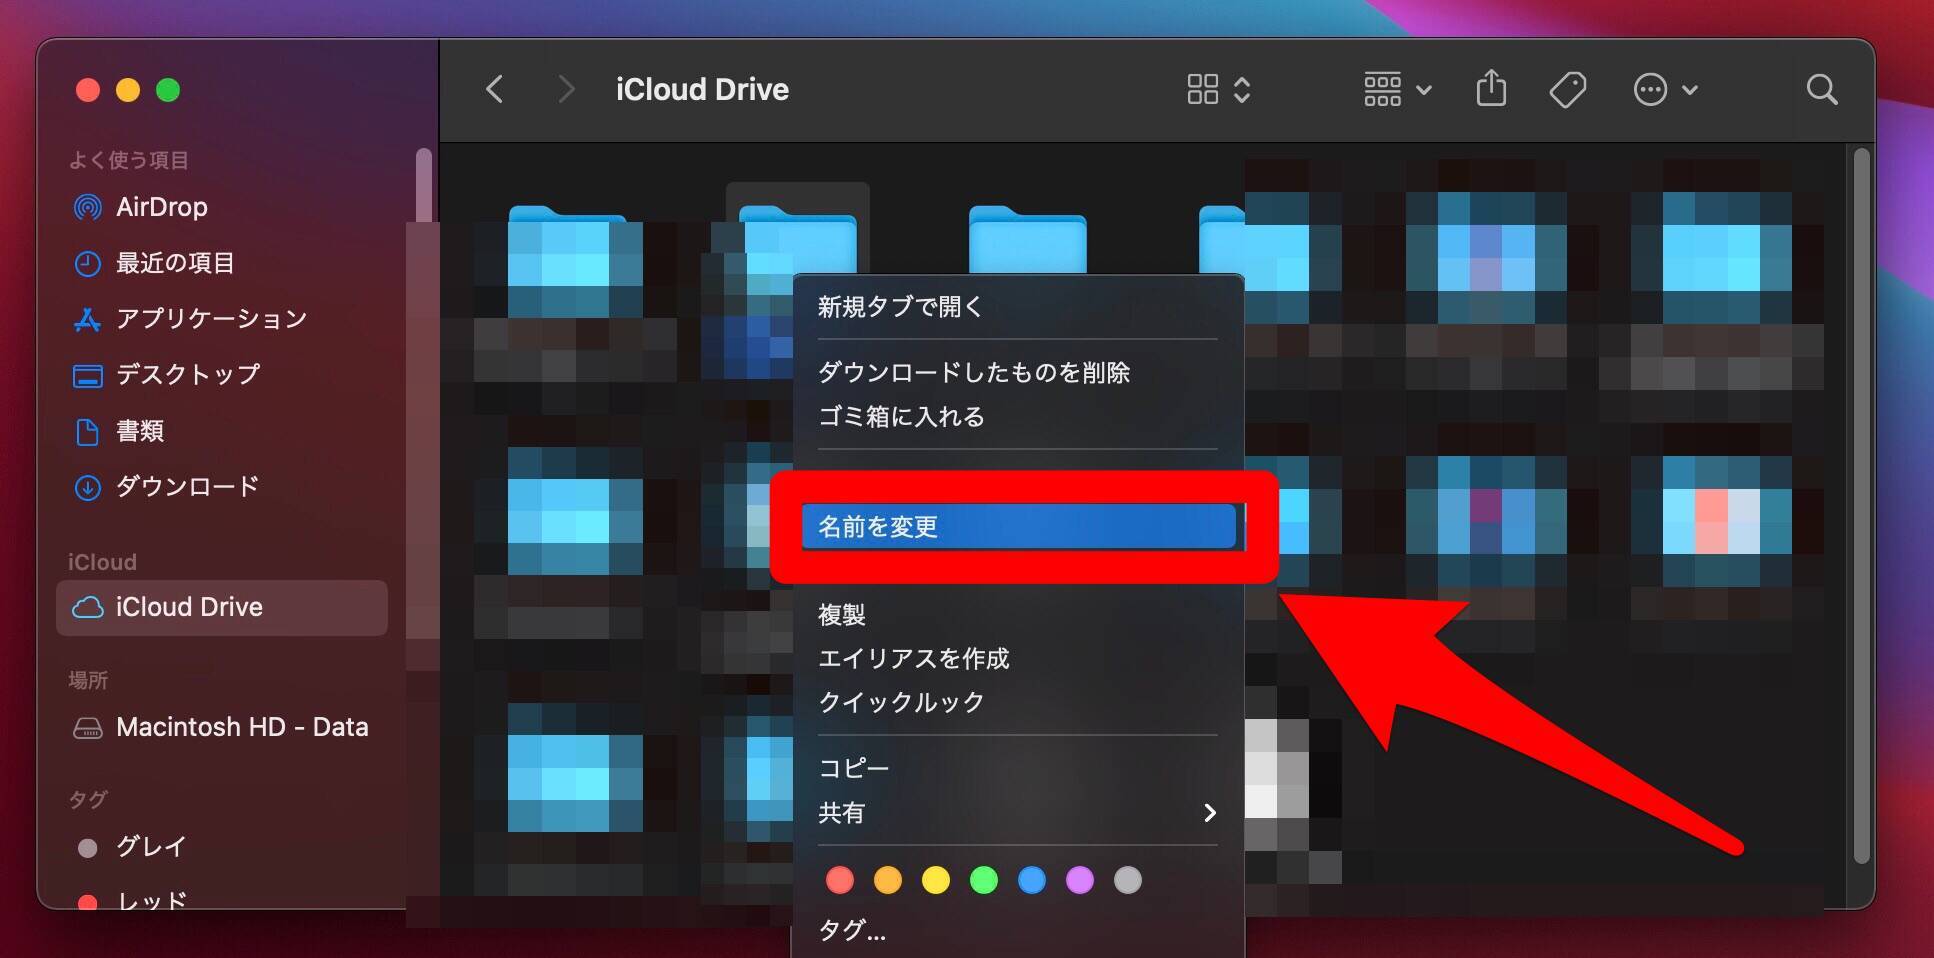Apply the green tag color dot

tap(984, 880)
